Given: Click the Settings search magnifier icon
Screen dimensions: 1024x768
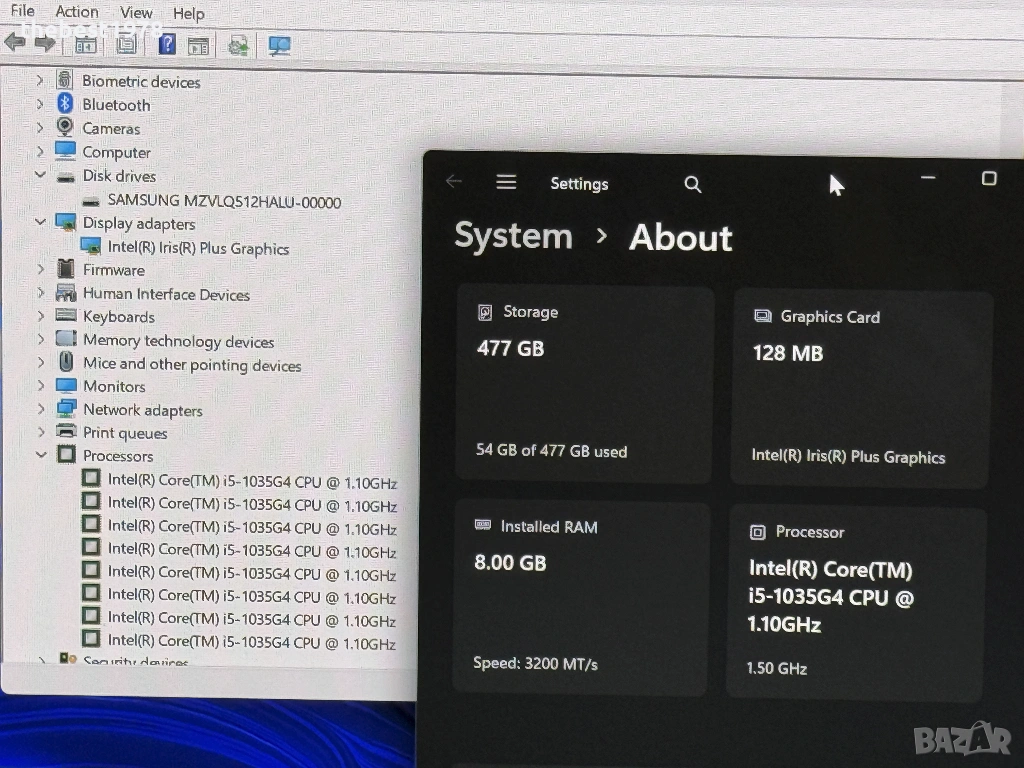Looking at the screenshot, I should pos(692,184).
